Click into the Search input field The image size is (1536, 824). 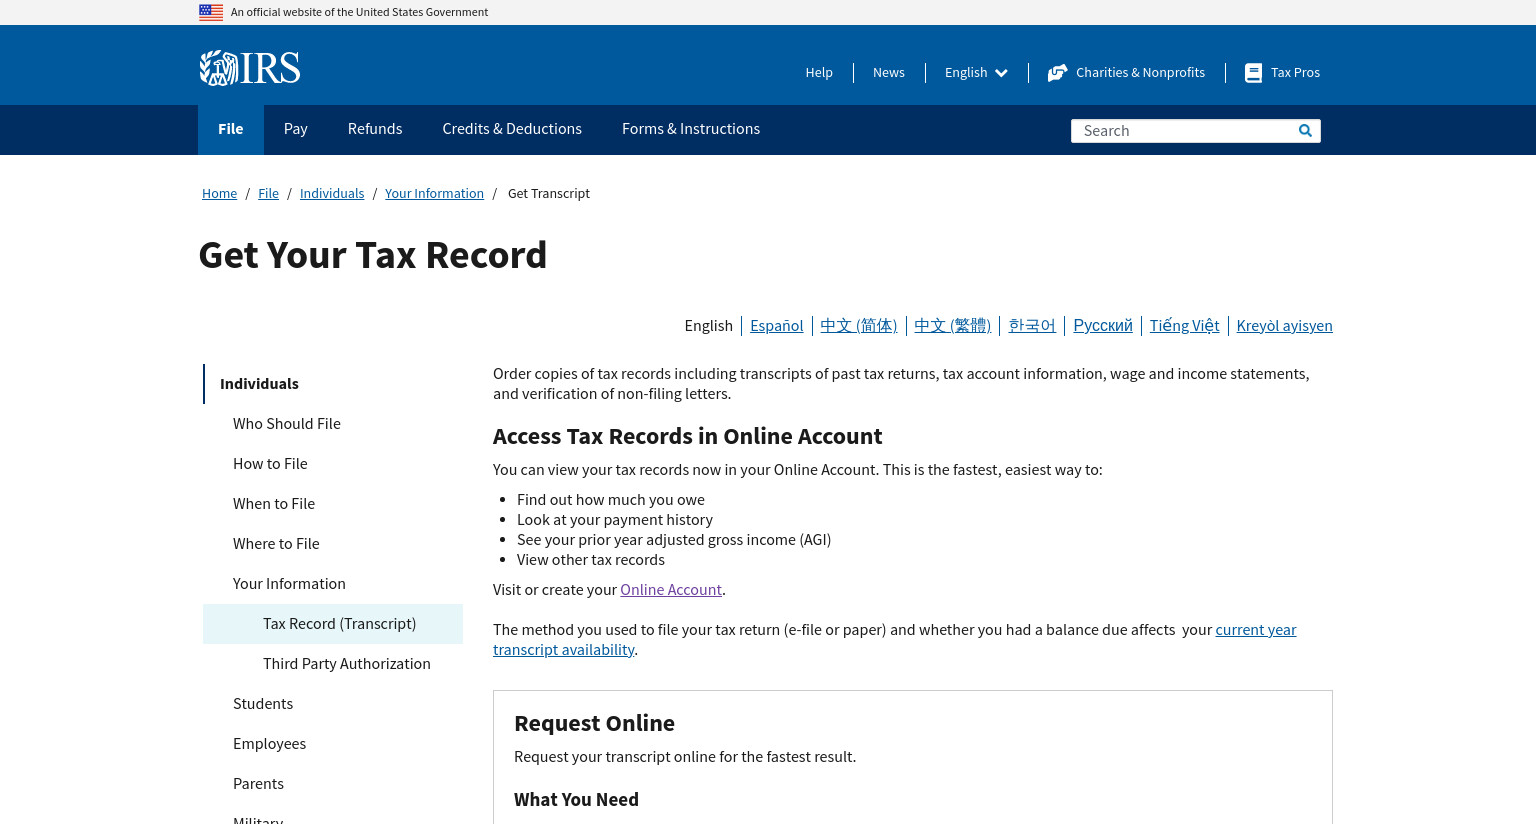pyautogui.click(x=1182, y=131)
